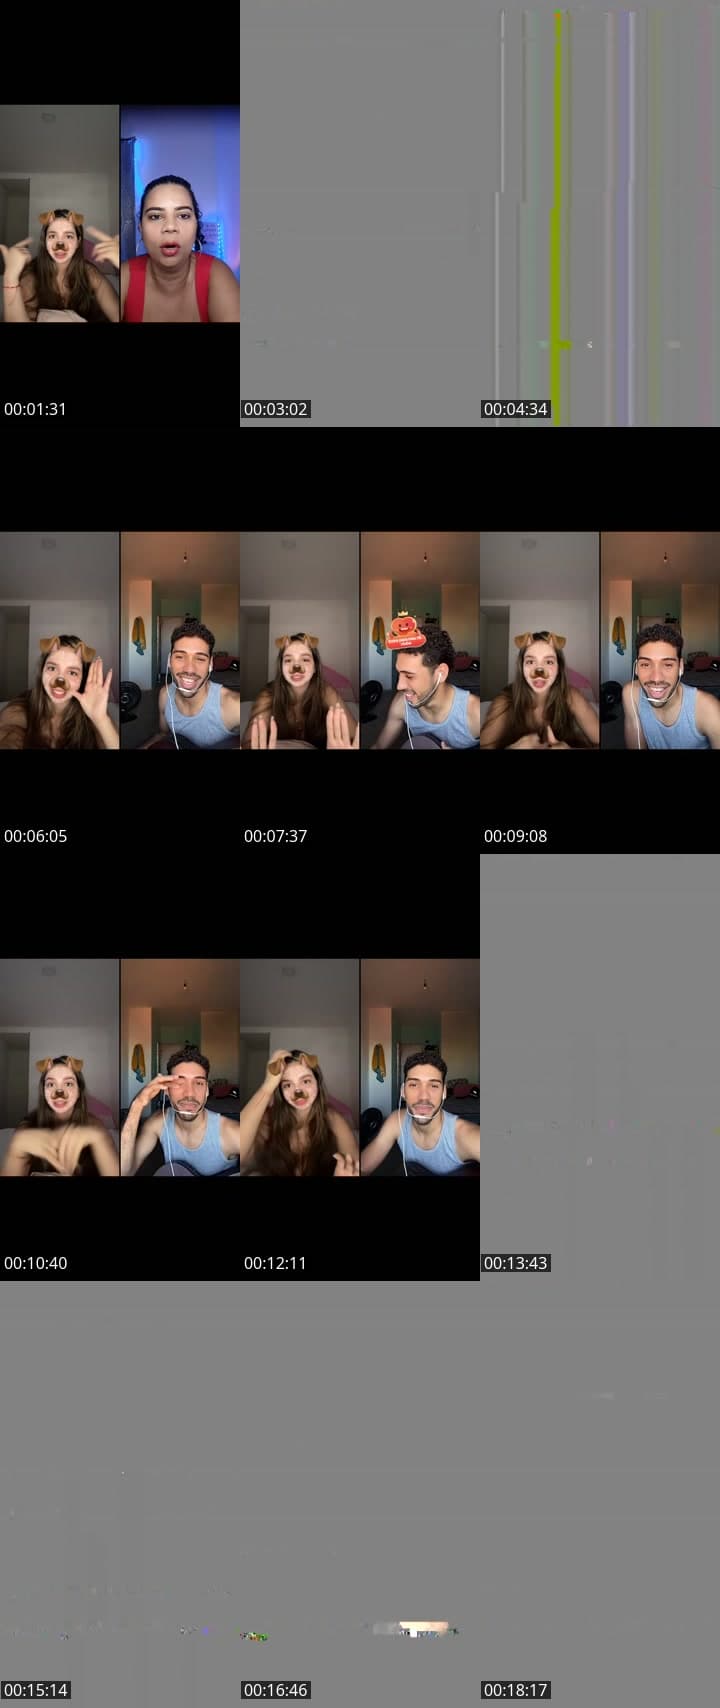
Task: Click the 00:03:02 timestamp label
Action: [276, 409]
